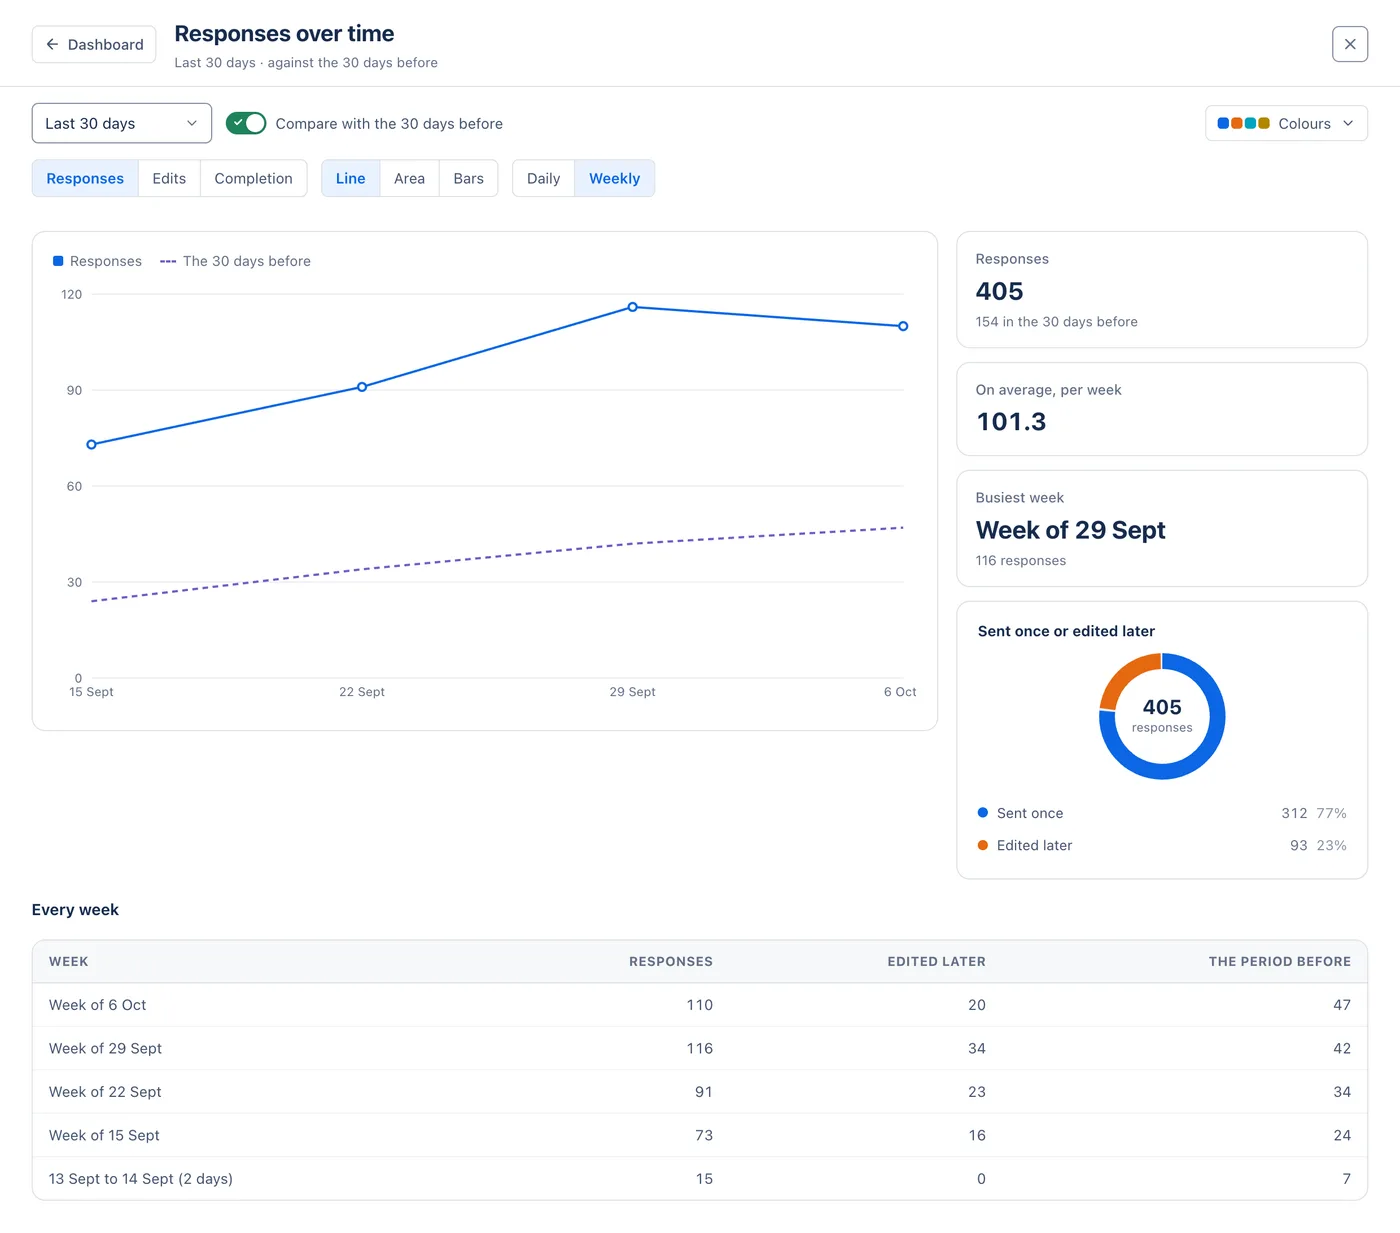Image resolution: width=1400 pixels, height=1233 pixels.
Task: Click the Responses legend blue square
Action: click(x=58, y=261)
